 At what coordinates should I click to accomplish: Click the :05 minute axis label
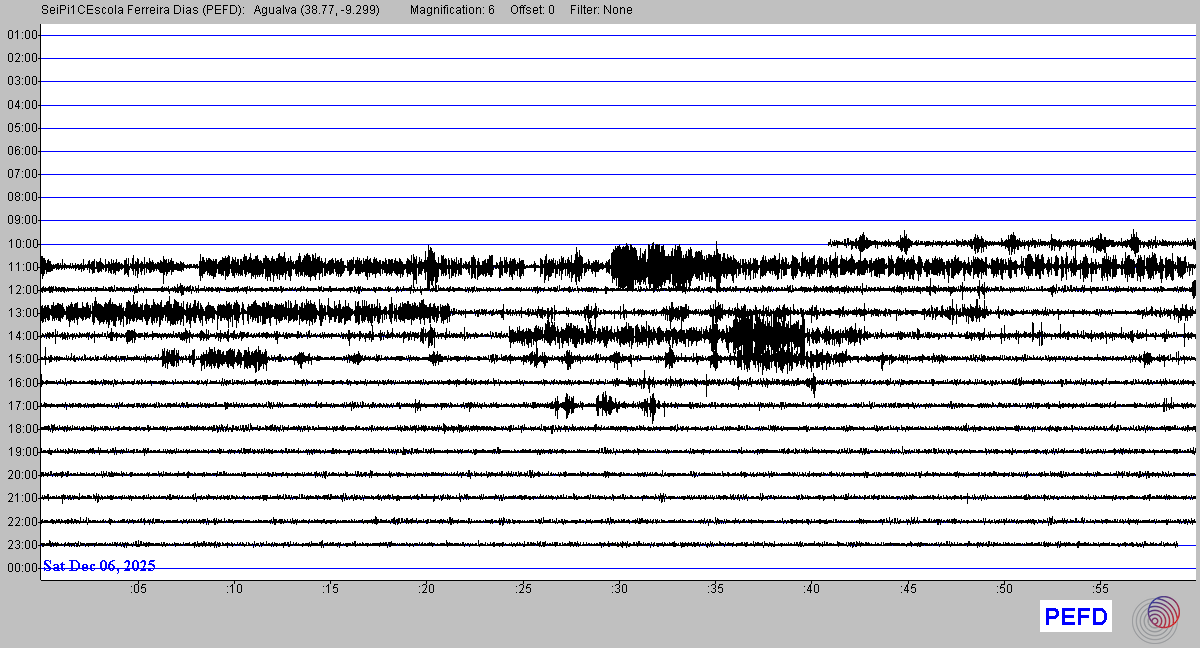138,589
